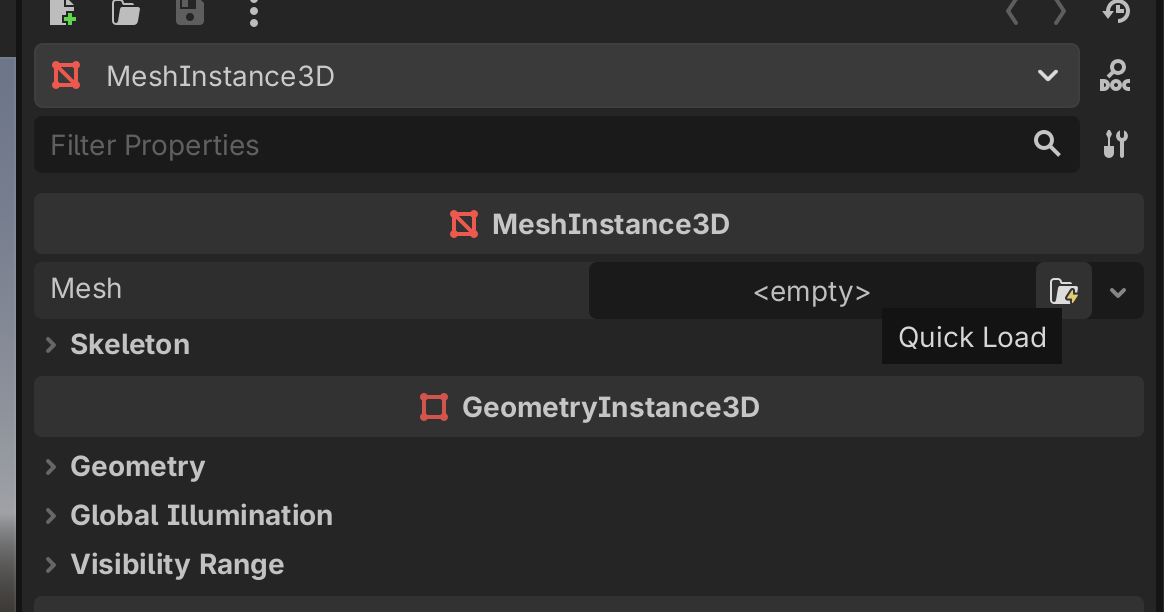This screenshot has height=612, width=1164.
Task: Click the Quick Load mesh icon
Action: (1064, 291)
